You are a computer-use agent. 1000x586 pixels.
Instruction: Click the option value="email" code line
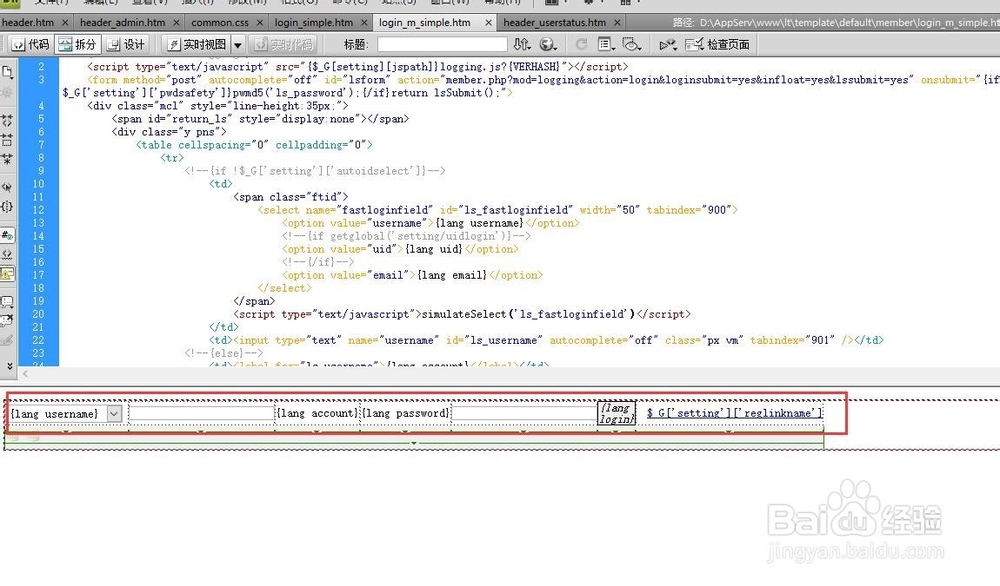(412, 275)
